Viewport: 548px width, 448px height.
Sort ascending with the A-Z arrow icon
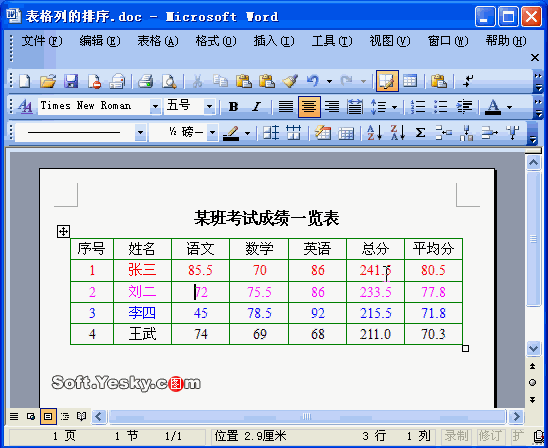pos(374,133)
